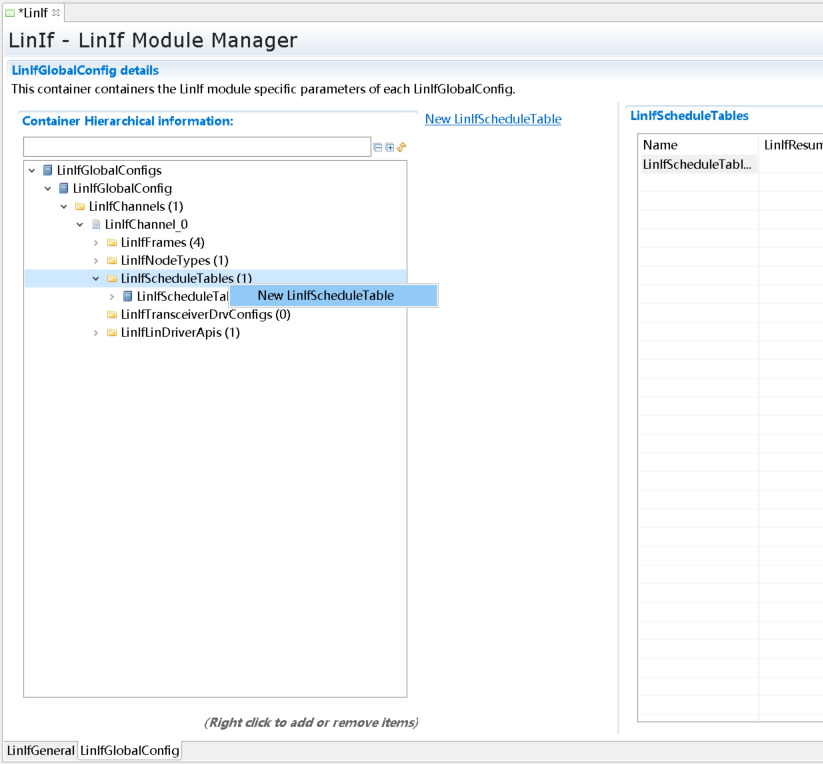Collapse the LinIfScheduleTables tree node

tap(96, 279)
